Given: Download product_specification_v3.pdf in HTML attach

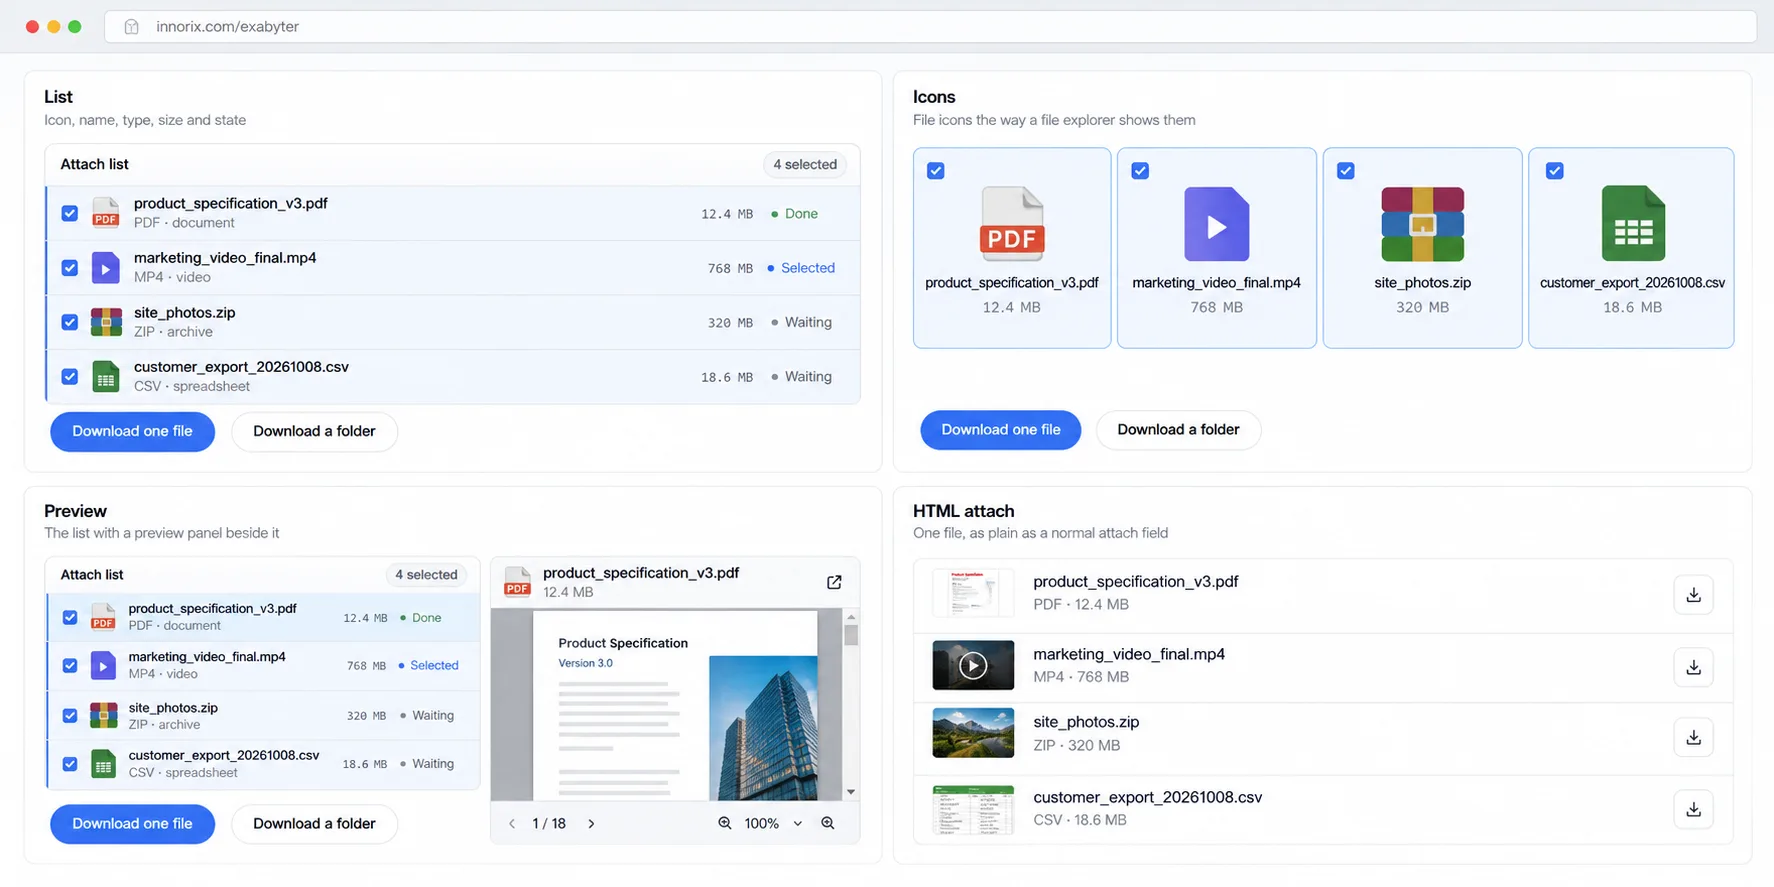Looking at the screenshot, I should click(1693, 595).
